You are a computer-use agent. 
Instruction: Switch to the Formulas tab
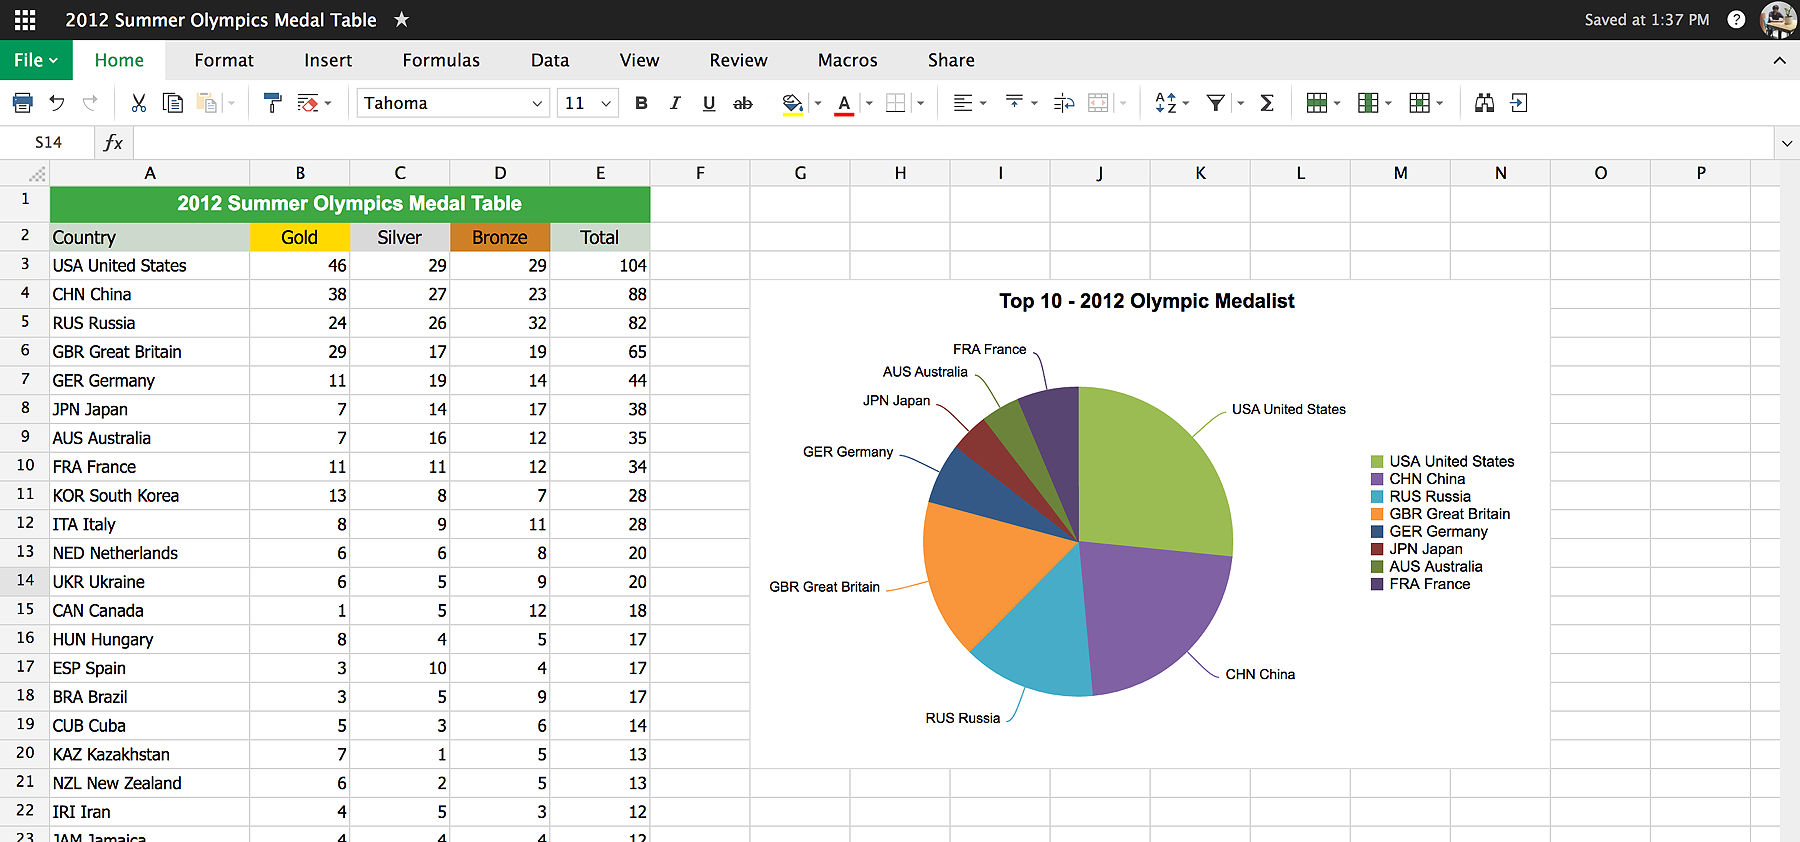click(x=441, y=60)
